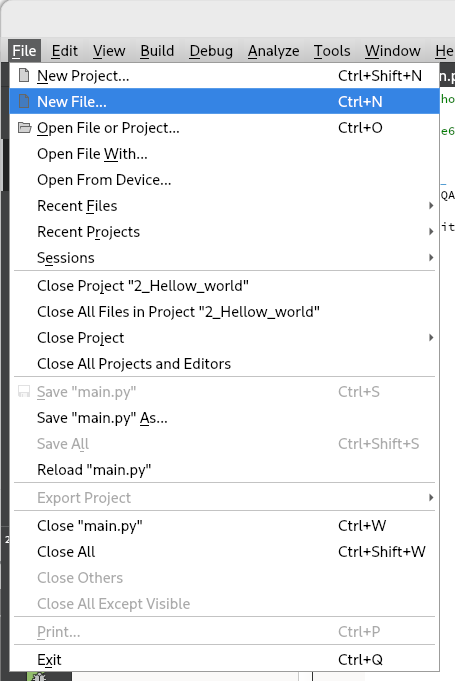Expand the Sessions submenu arrow
The width and height of the screenshot is (455, 681).
click(431, 258)
